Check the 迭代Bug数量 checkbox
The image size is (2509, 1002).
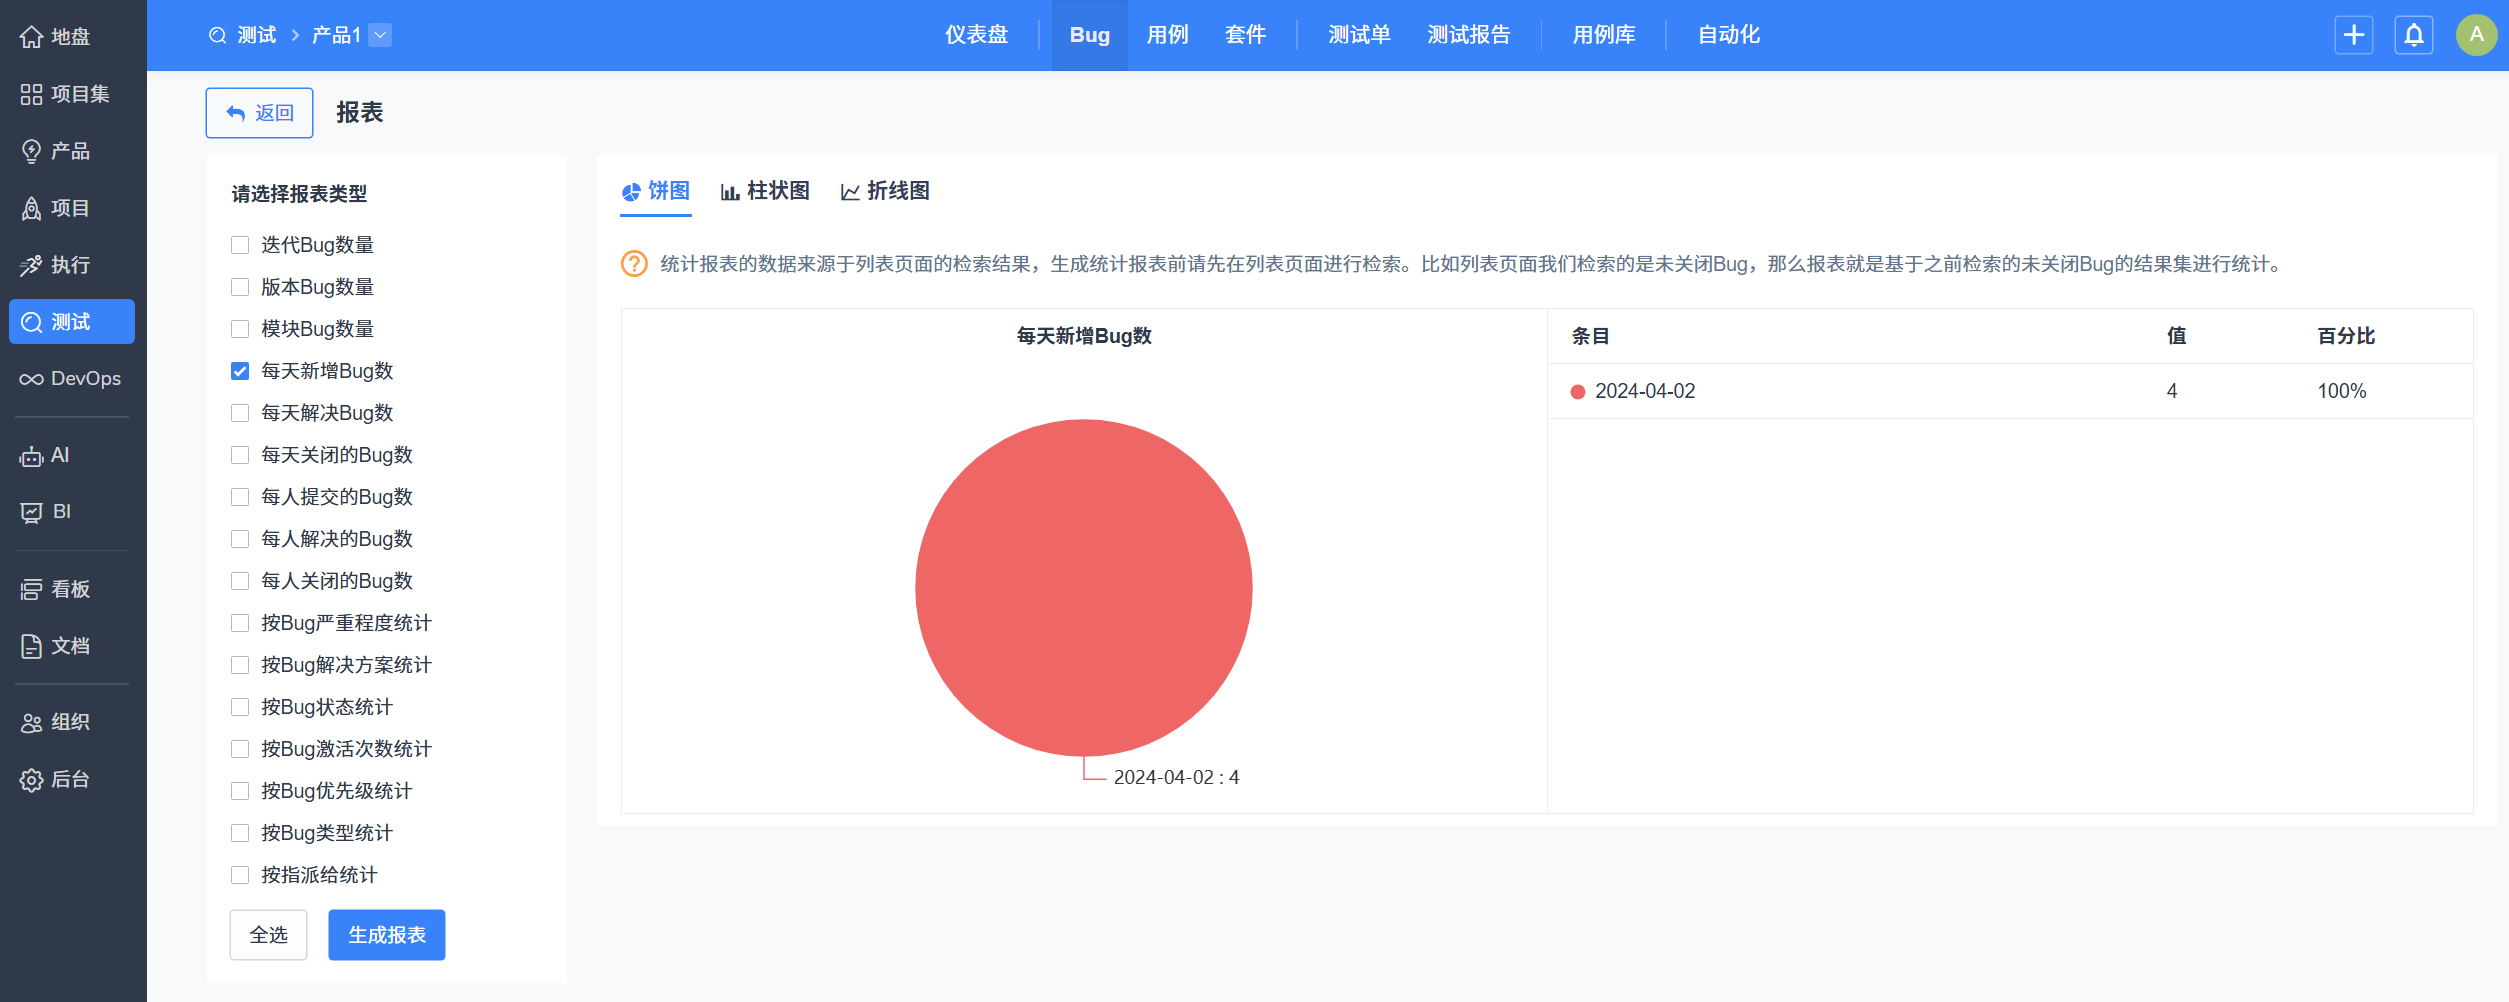coord(240,245)
